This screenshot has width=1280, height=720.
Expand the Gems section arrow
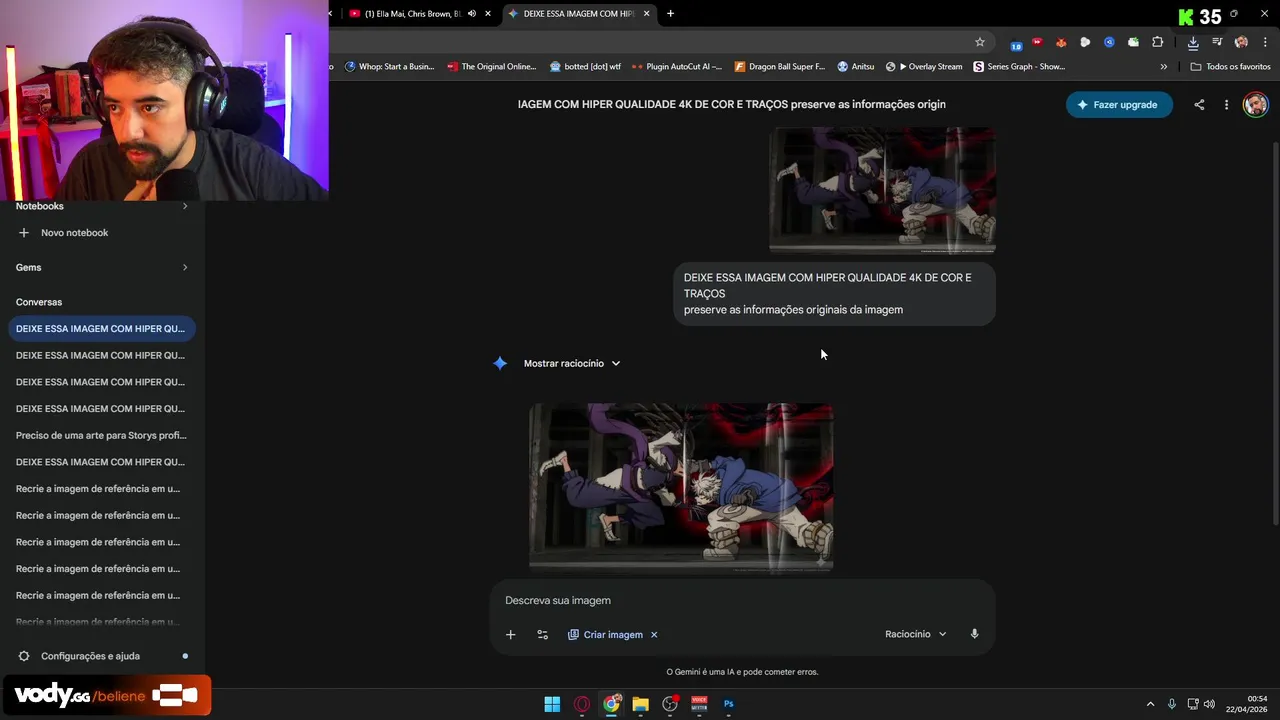pos(184,267)
